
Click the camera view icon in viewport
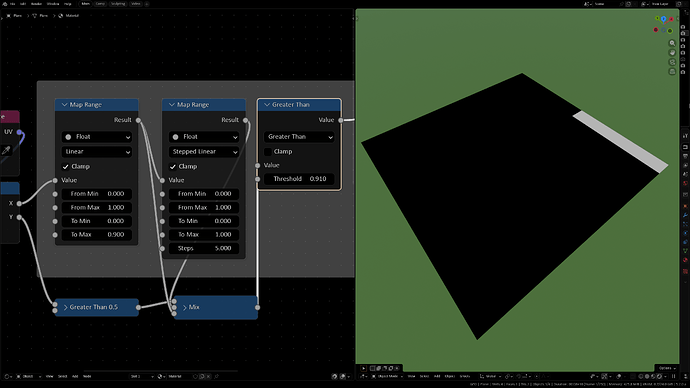pyautogui.click(x=672, y=62)
